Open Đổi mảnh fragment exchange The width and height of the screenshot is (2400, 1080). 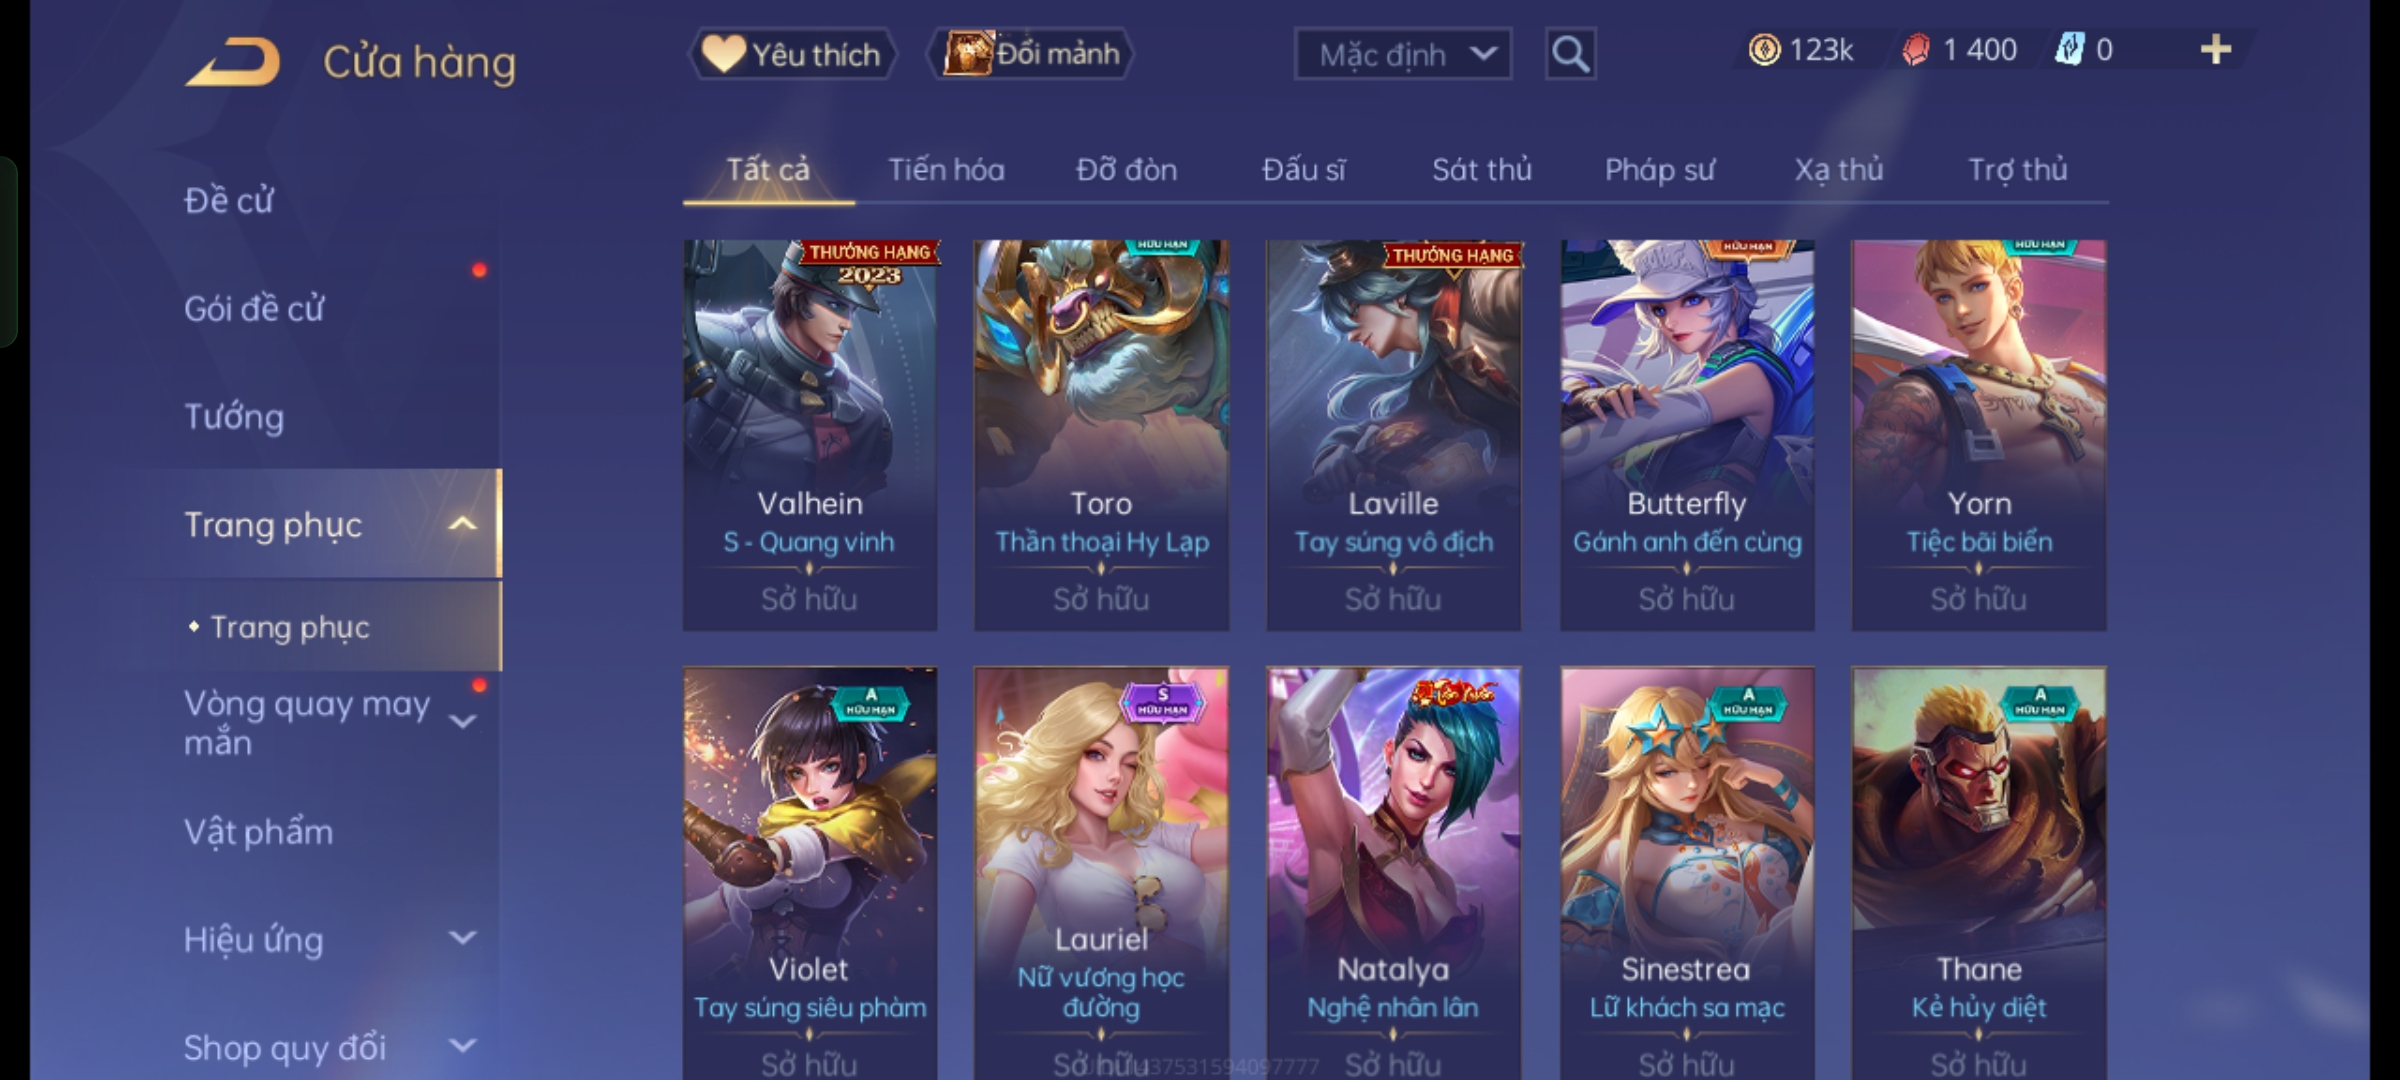coord(1031,54)
